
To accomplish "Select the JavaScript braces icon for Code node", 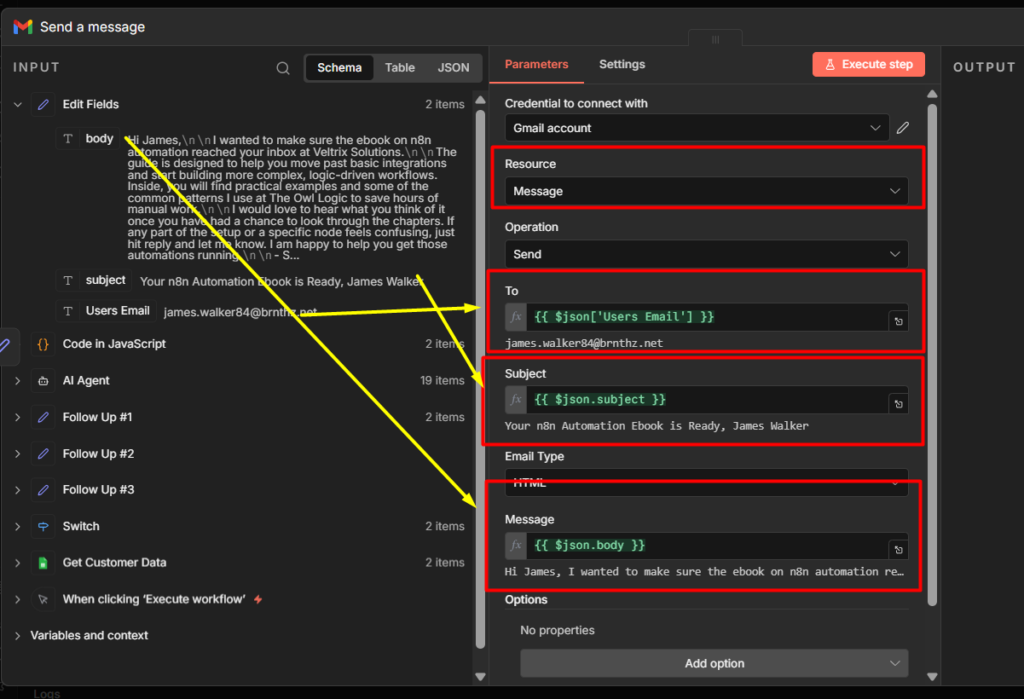I will [x=42, y=343].
